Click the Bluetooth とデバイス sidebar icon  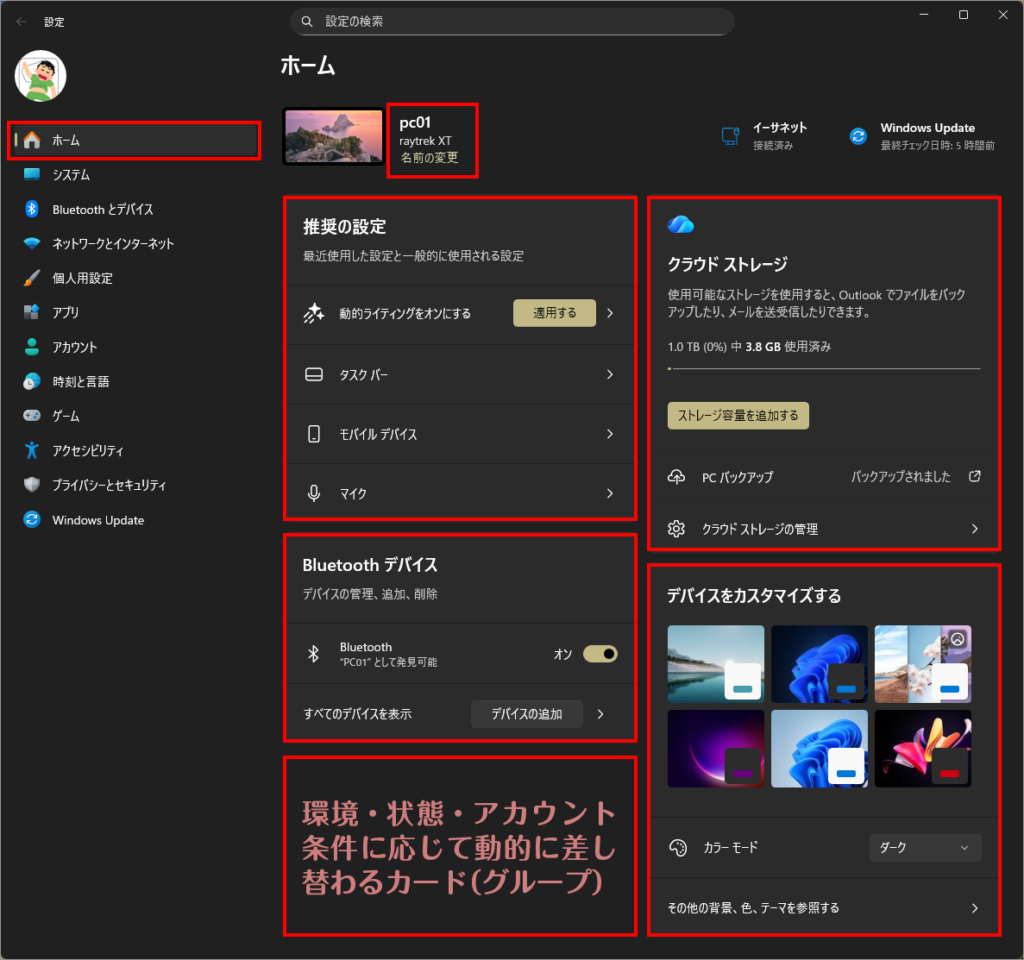pyautogui.click(x=32, y=209)
